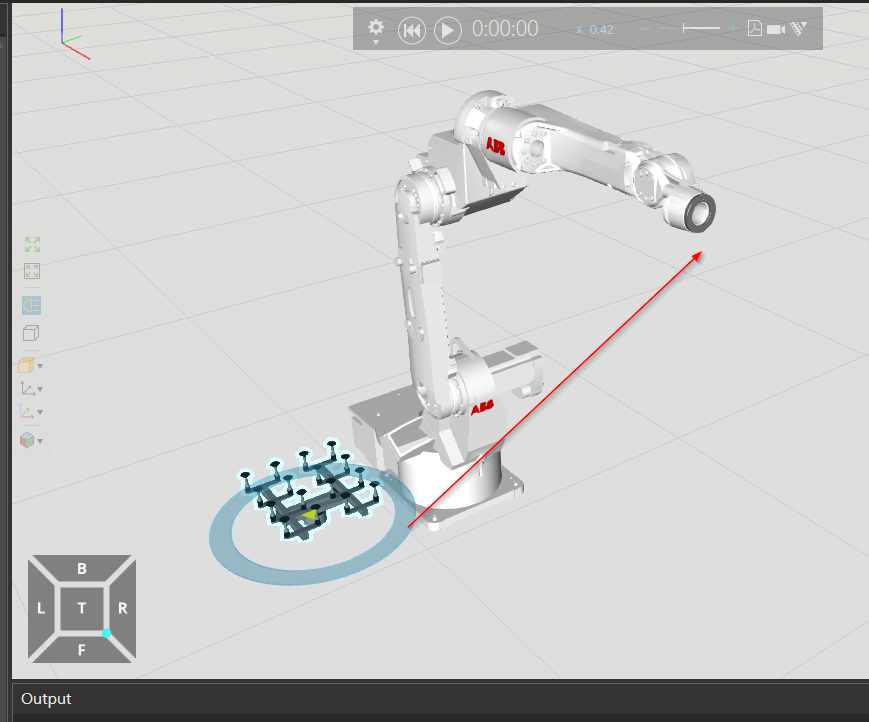Toggle the headlight lighting mode
869x722 pixels.
click(x=32, y=305)
